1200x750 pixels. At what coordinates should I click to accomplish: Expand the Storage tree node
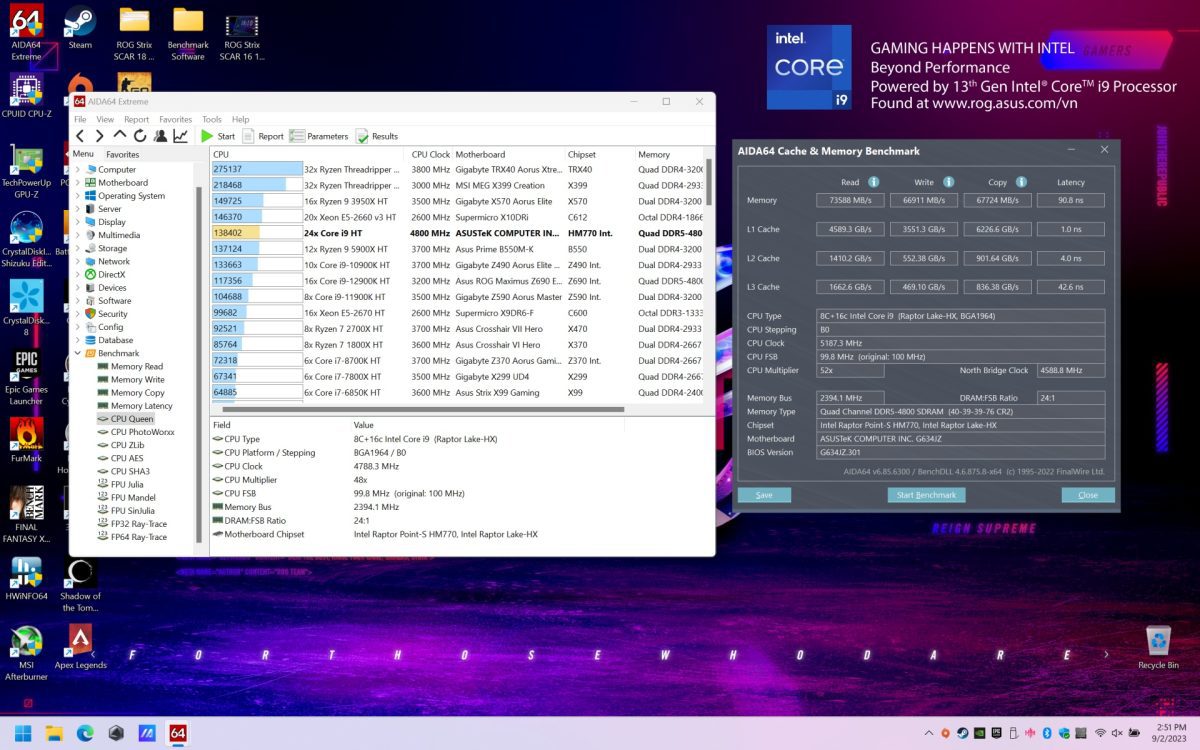[78, 248]
